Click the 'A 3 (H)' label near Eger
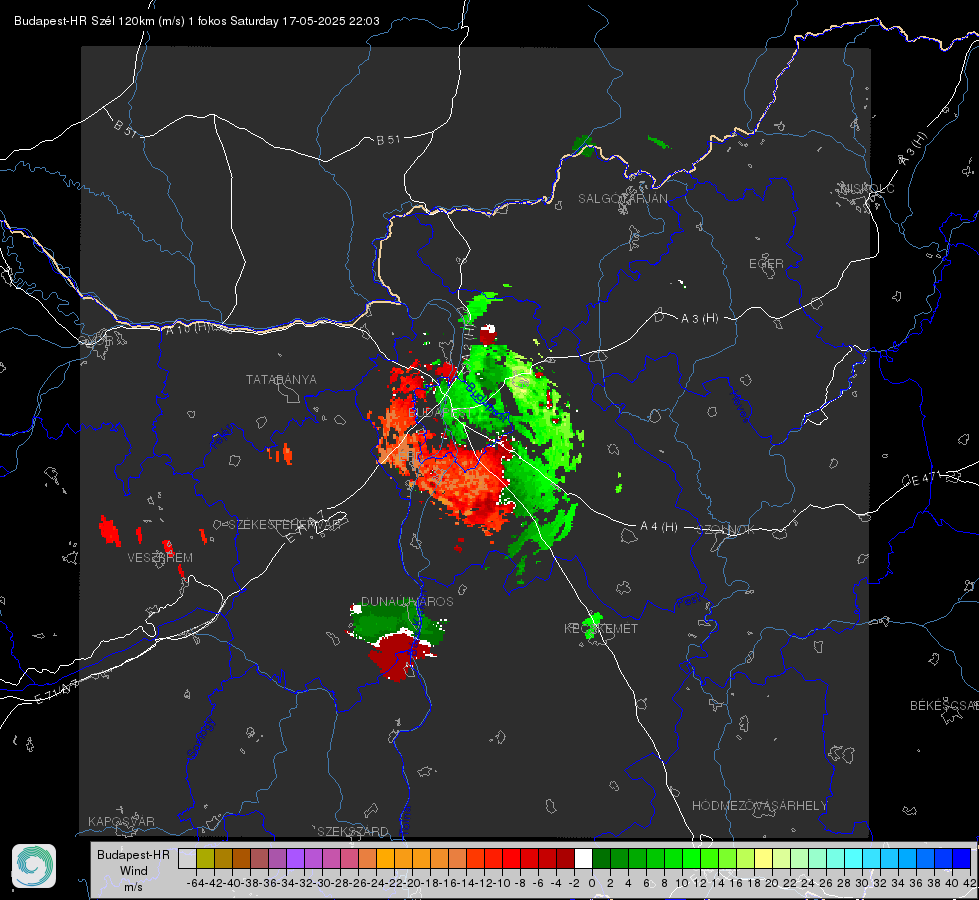The image size is (979, 900). click(699, 318)
